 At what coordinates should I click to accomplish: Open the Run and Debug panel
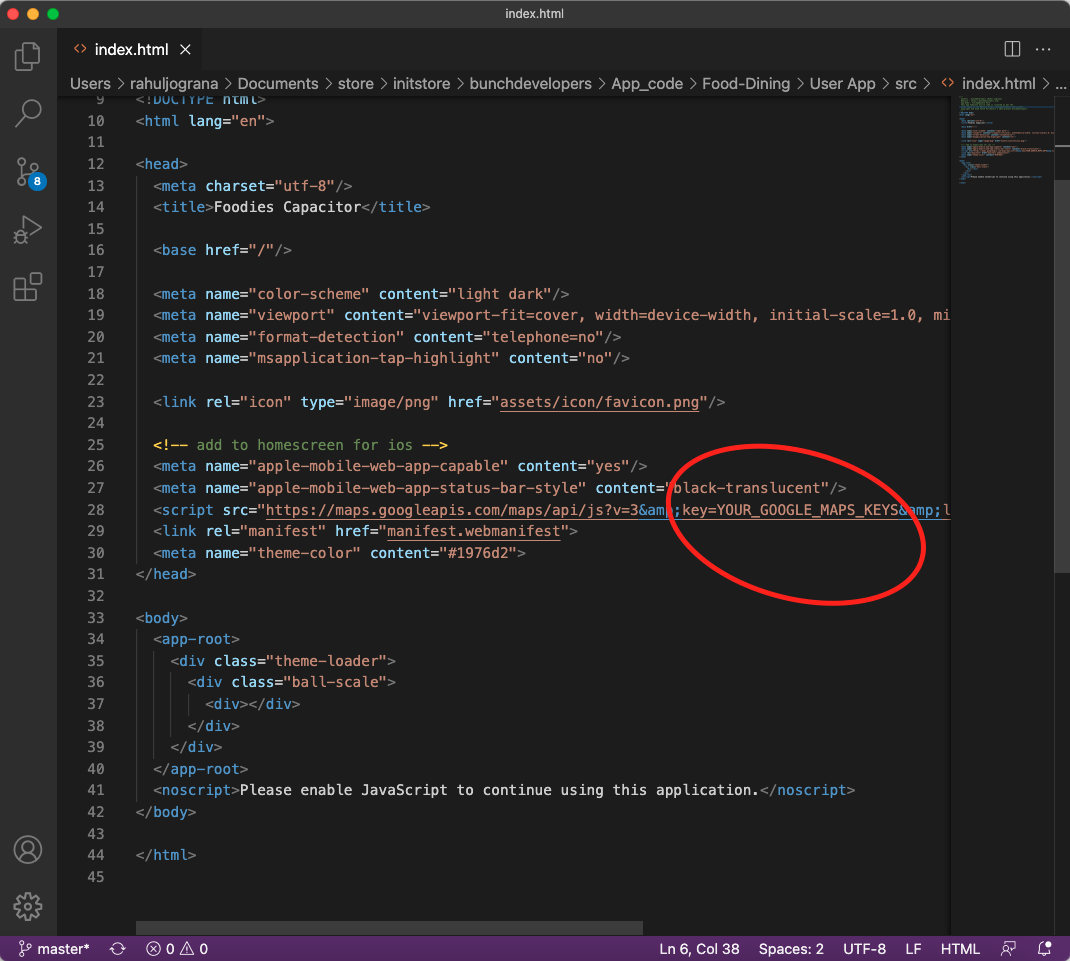[27, 229]
